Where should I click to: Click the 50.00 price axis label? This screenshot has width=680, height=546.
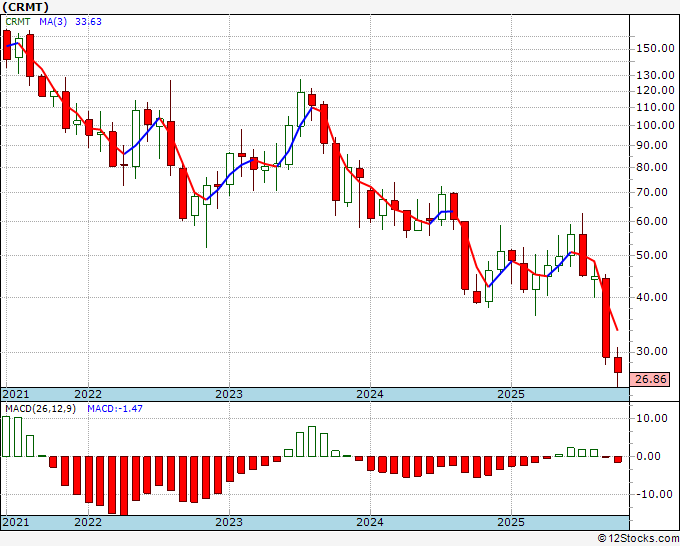click(x=652, y=255)
